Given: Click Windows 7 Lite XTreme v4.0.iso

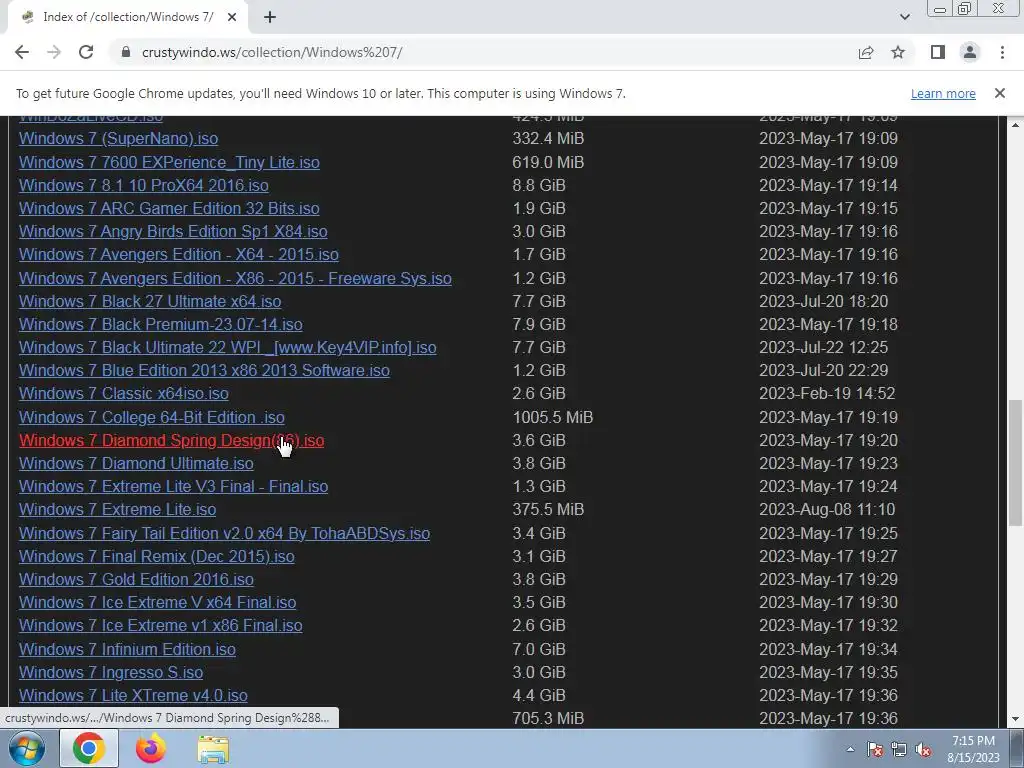Looking at the screenshot, I should pyautogui.click(x=133, y=696).
